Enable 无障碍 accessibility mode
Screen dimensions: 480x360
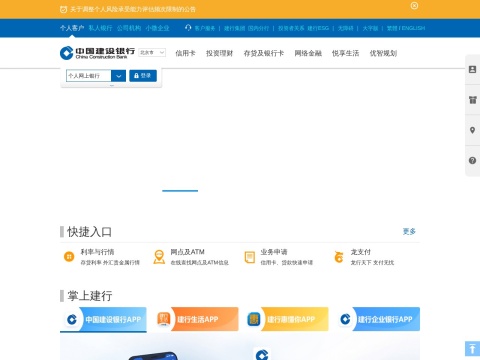pyautogui.click(x=345, y=28)
